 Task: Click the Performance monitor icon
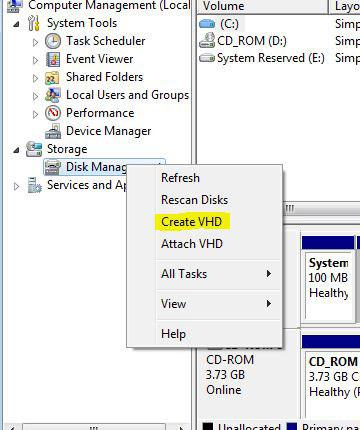click(x=53, y=113)
